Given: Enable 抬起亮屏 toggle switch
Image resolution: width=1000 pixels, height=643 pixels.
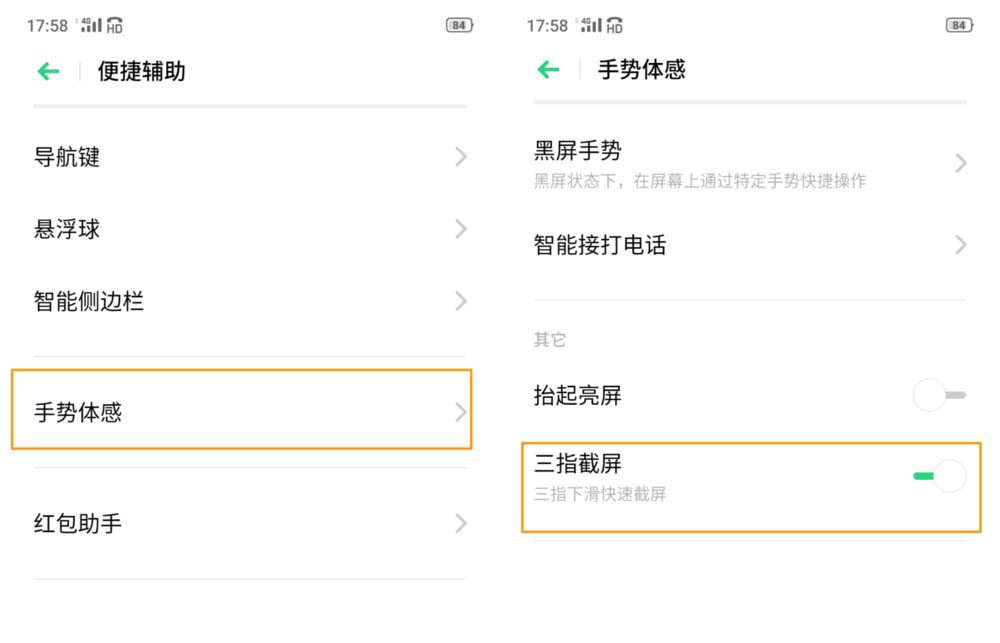Looking at the screenshot, I should (940, 396).
